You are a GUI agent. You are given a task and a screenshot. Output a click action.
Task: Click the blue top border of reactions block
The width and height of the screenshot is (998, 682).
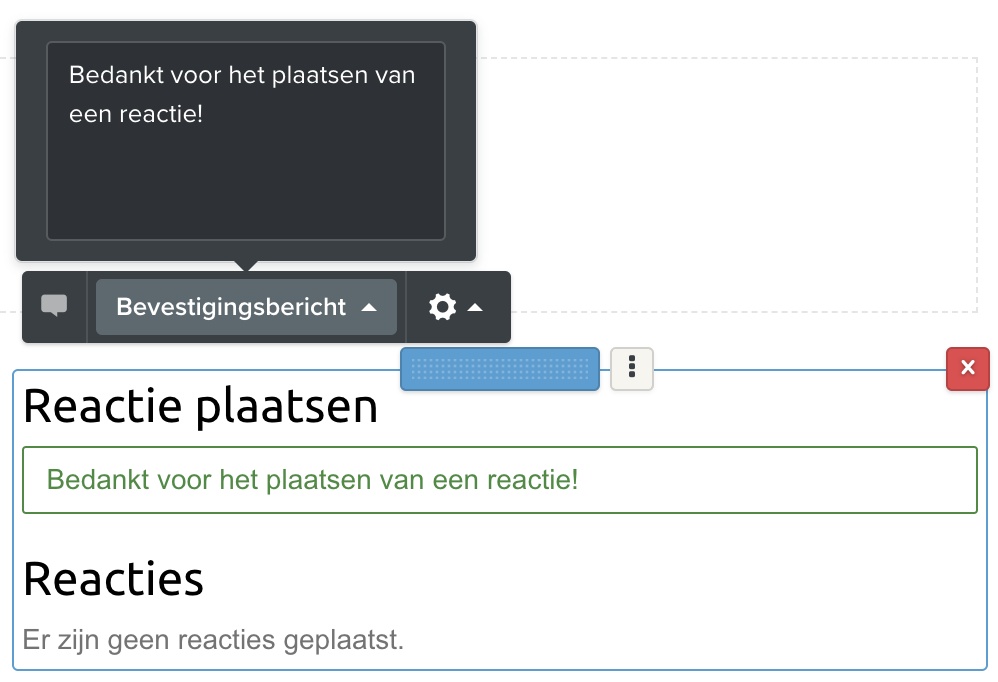pyautogui.click(x=800, y=370)
